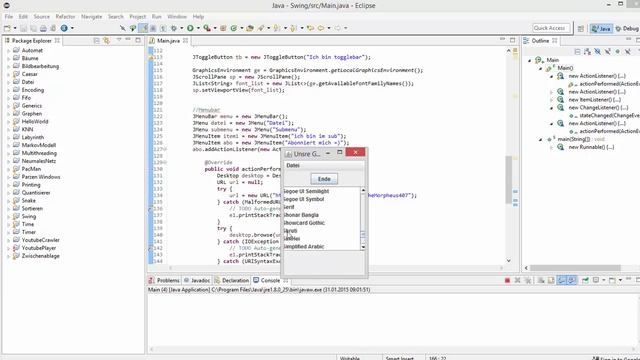Click Sort icon in Outline toolbar
The height and width of the screenshot is (360, 640).
coord(587,51)
